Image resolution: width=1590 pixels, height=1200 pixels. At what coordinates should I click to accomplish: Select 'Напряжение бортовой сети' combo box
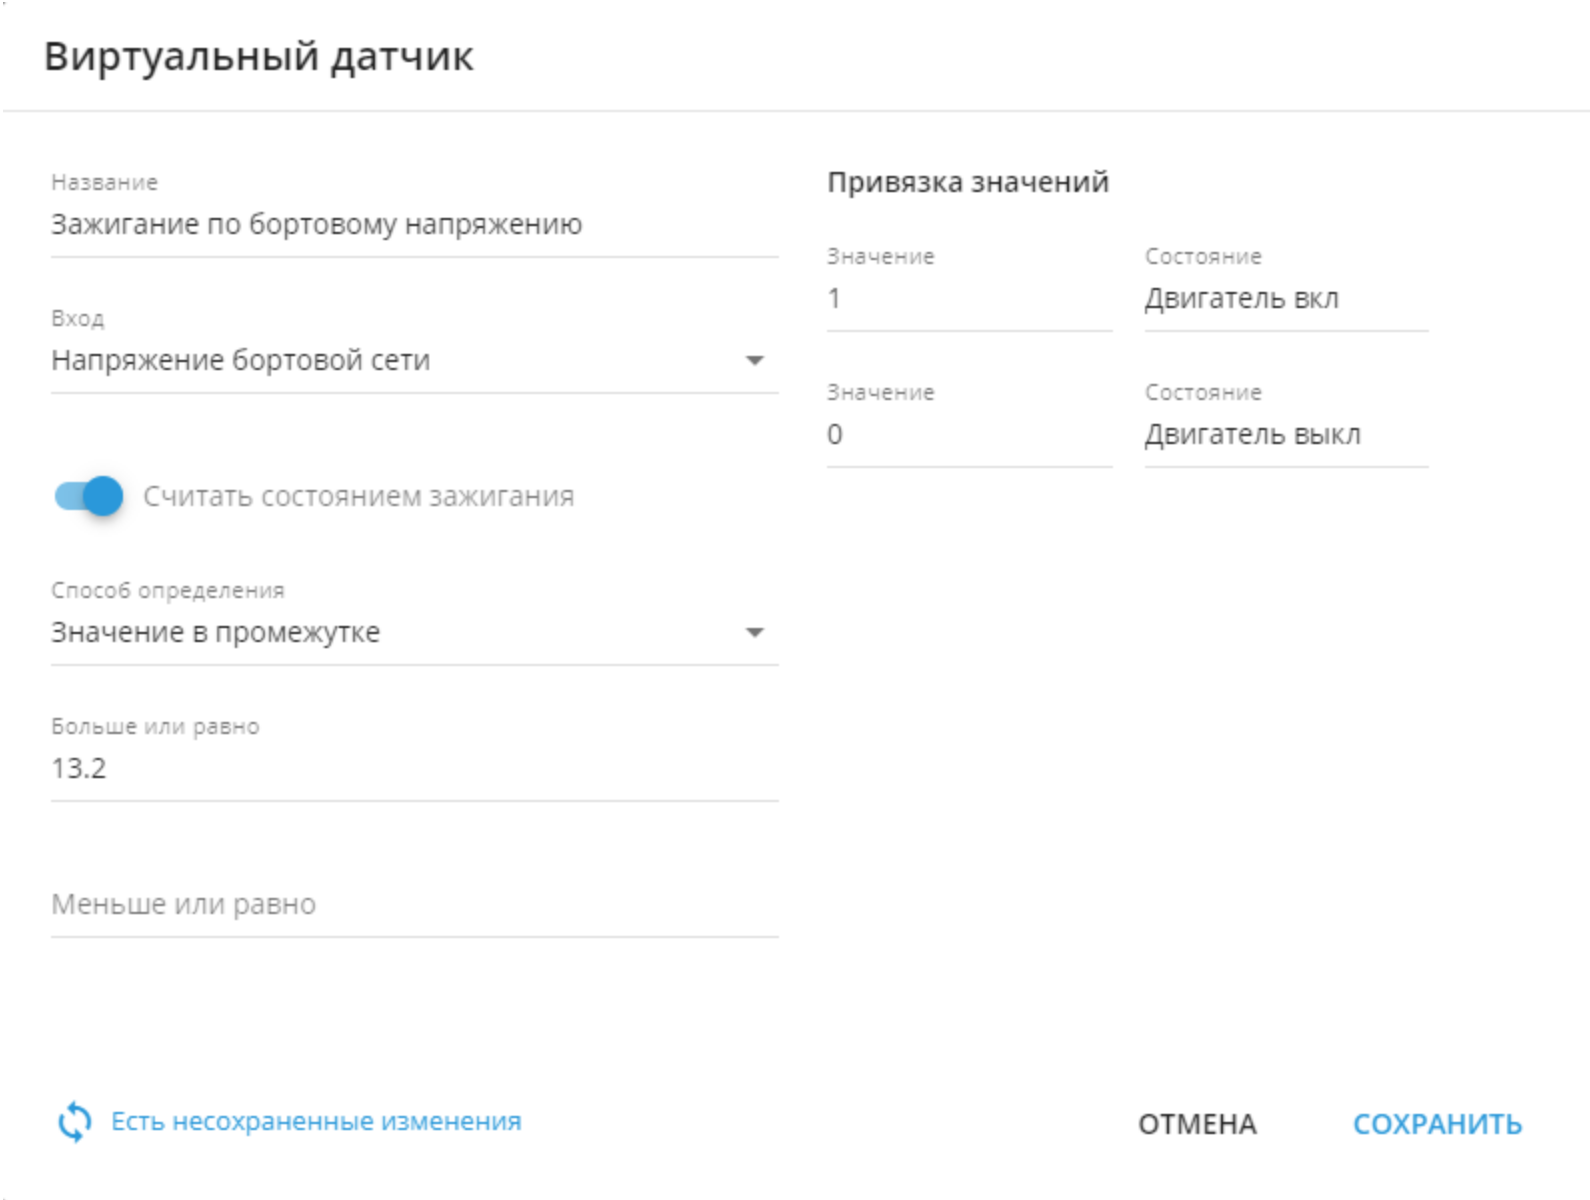click(414, 360)
